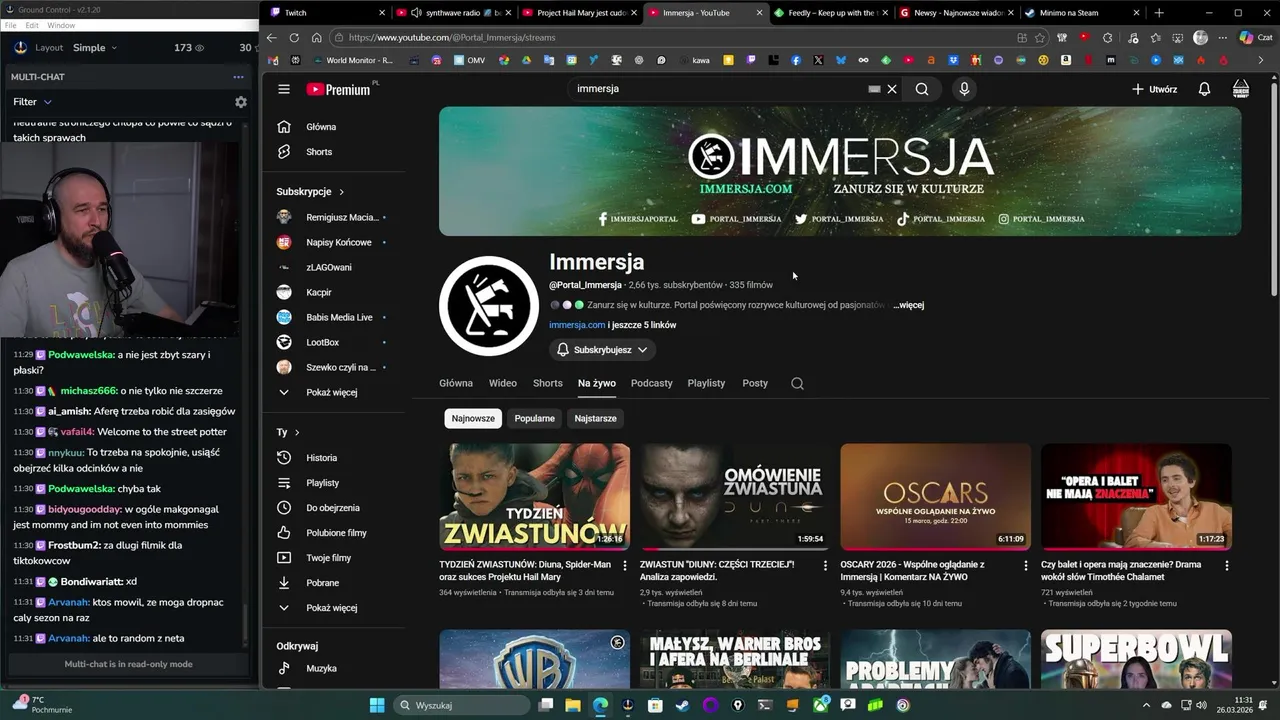Clear the immersja search text

(x=892, y=89)
